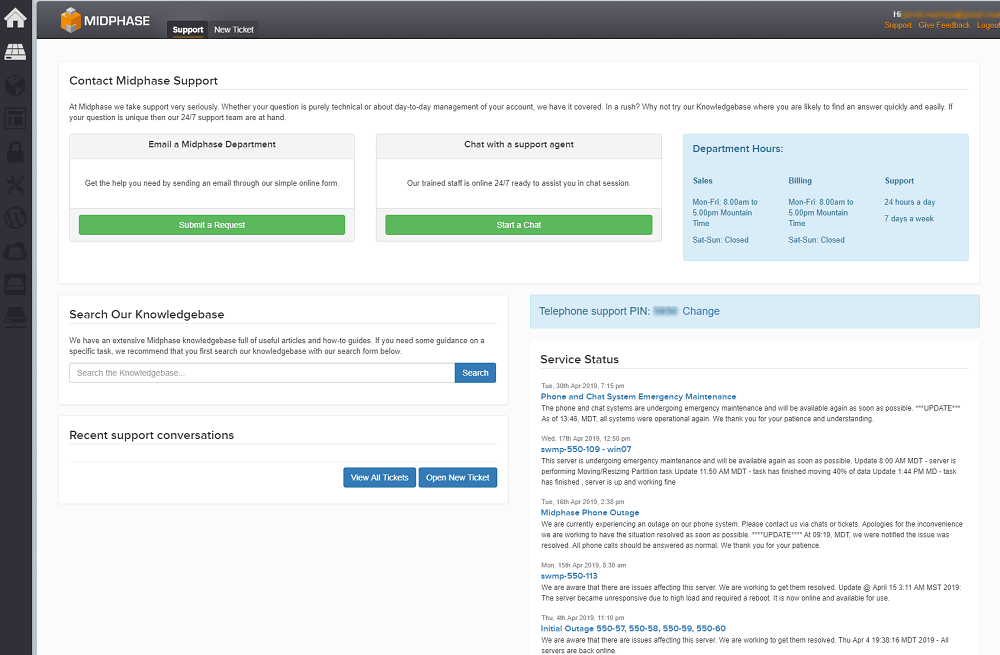Click the Wed, 17th Apr 2019 timestamp
Viewport: 1000px width, 655px height.
(585, 439)
